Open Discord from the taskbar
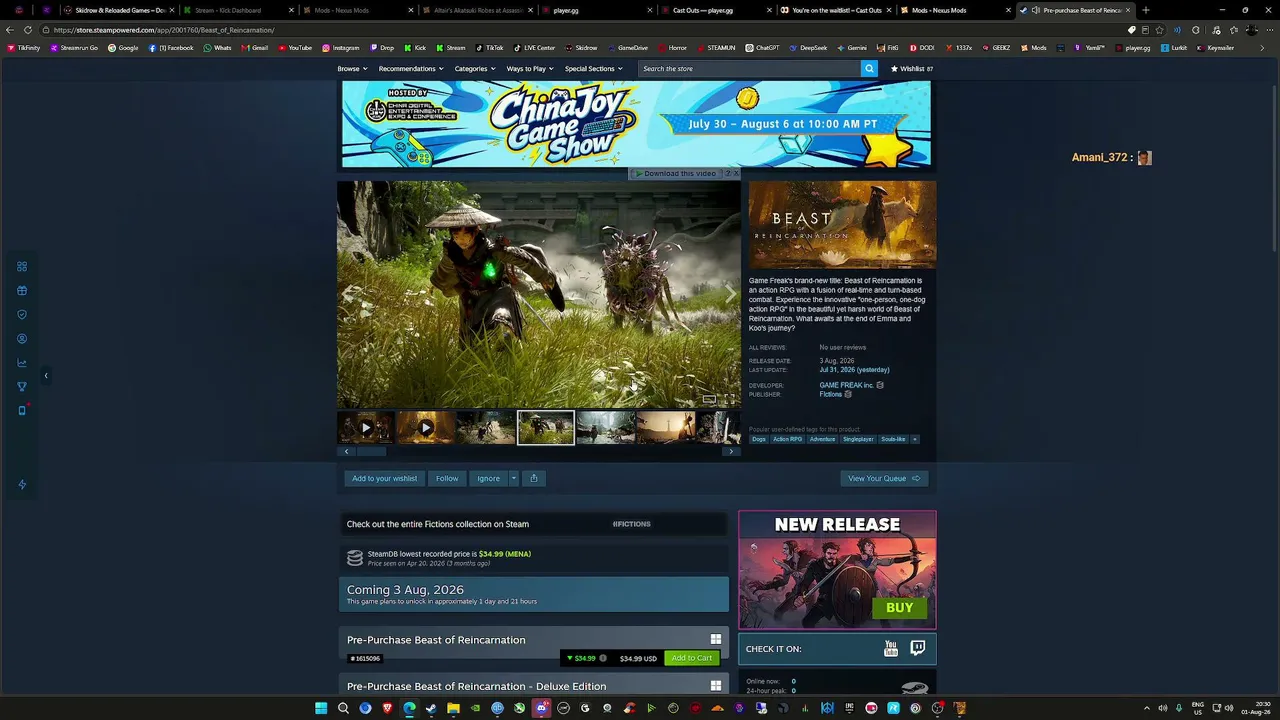 pos(541,708)
